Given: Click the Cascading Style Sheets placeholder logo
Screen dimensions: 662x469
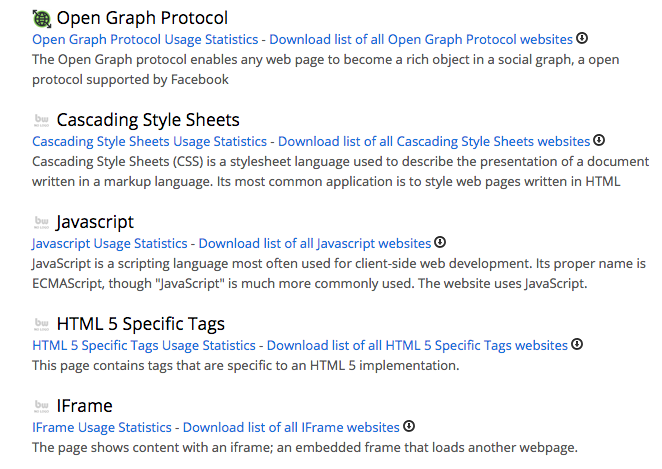Looking at the screenshot, I should (41, 120).
